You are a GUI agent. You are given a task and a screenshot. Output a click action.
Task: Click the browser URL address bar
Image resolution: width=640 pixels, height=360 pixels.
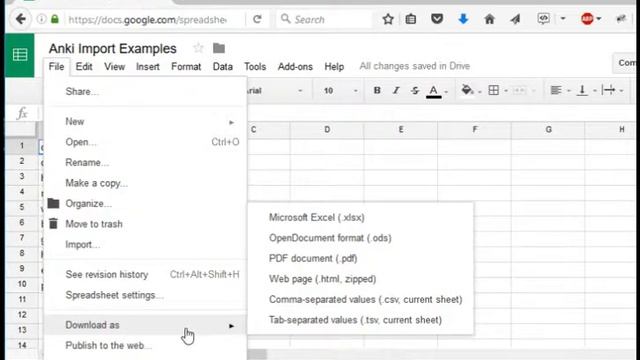tap(148, 19)
